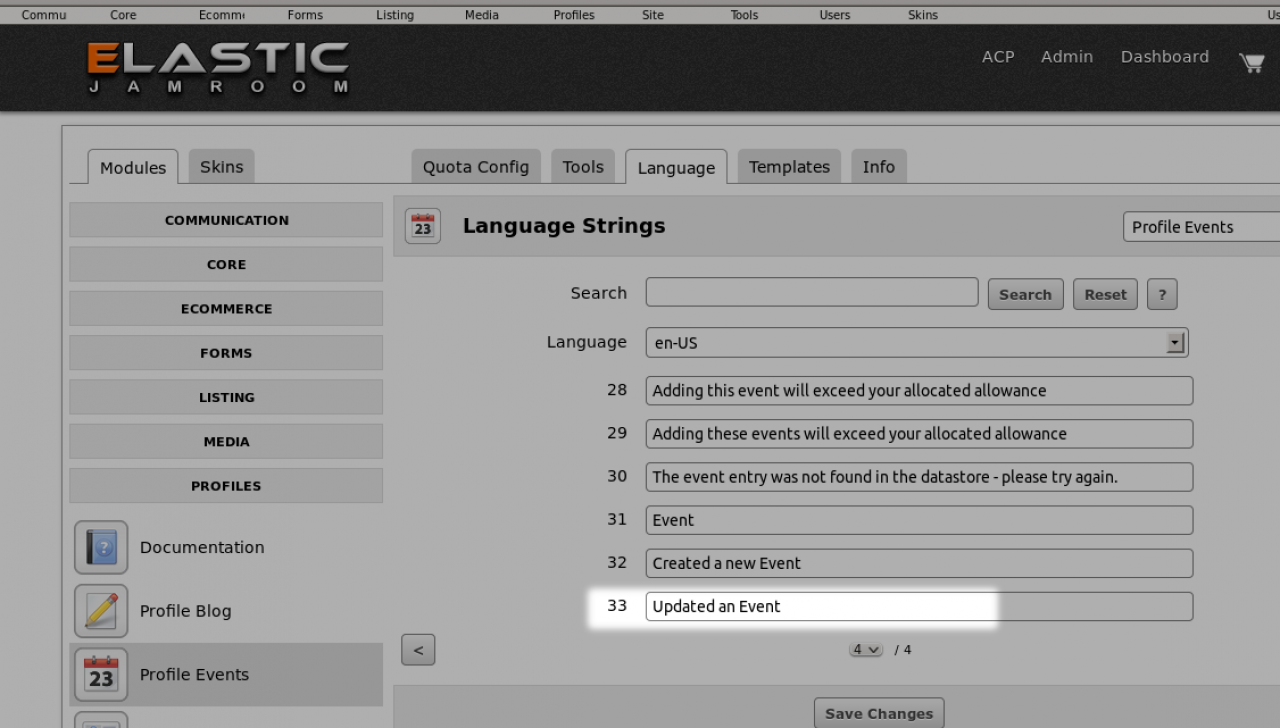
Task: Select the Profile Events calendar icon
Action: click(x=101, y=675)
